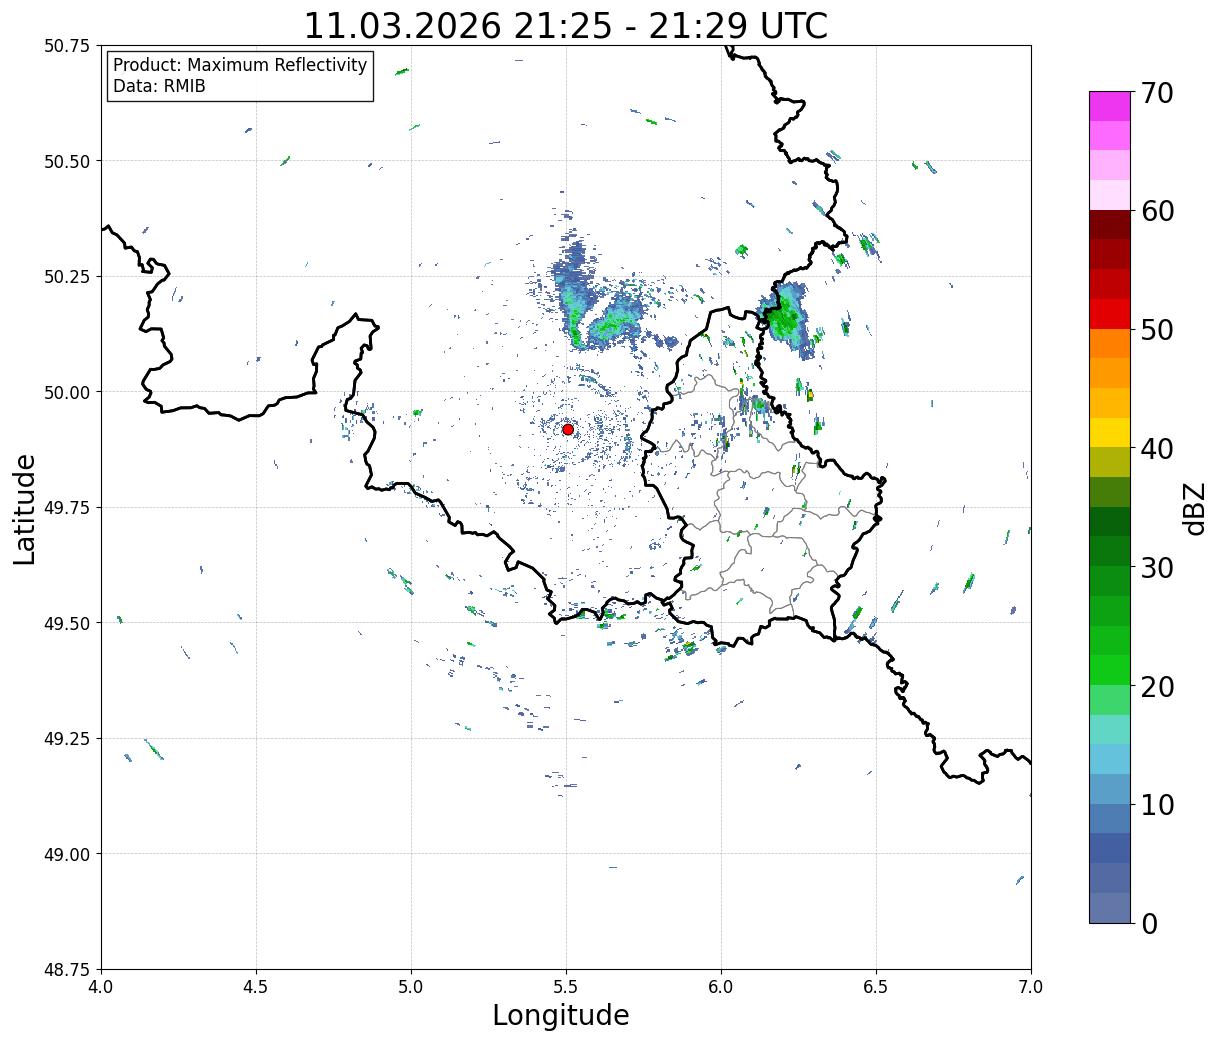The image size is (1219, 1040).
Task: Click the 7.0 longitude tick label
Action: [x=1030, y=987]
